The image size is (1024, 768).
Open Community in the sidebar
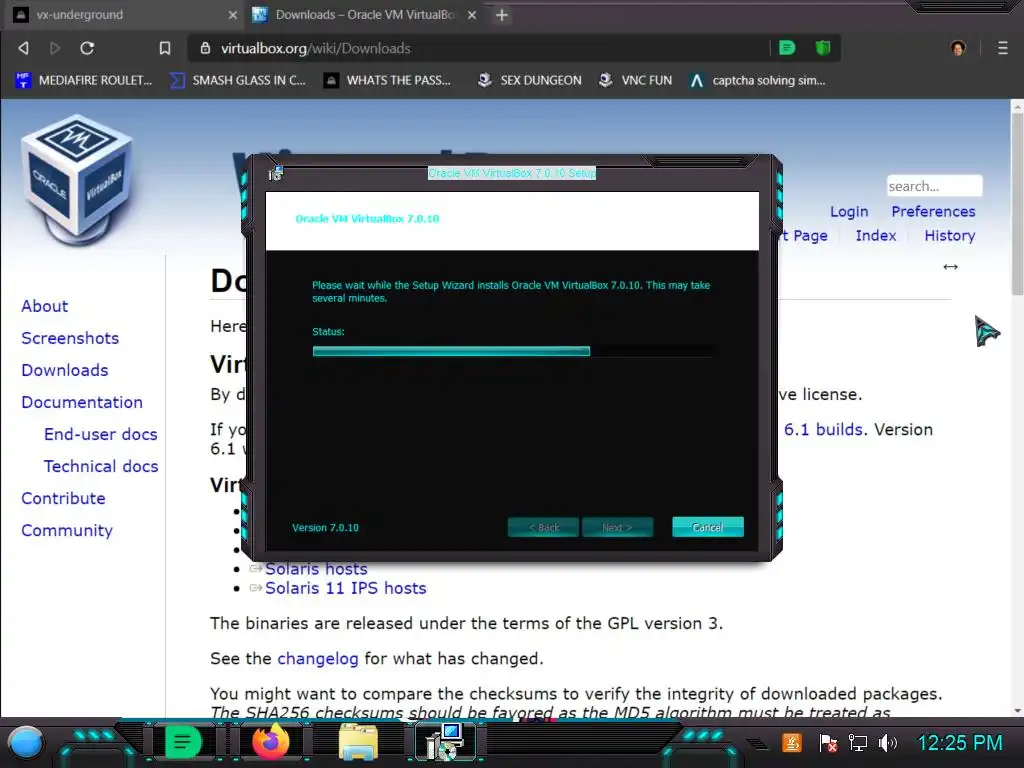67,530
